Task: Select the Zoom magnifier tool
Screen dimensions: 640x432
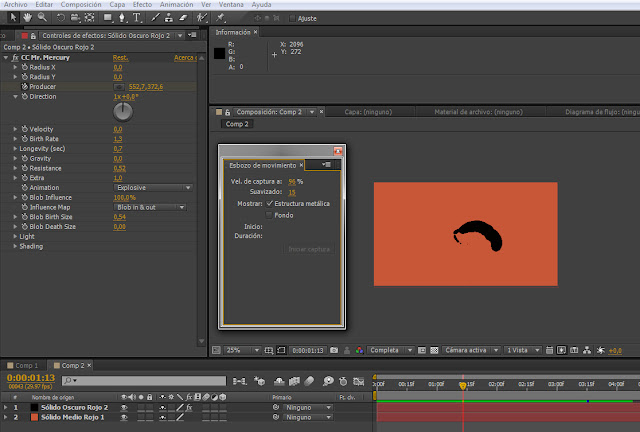Action: tap(42, 18)
